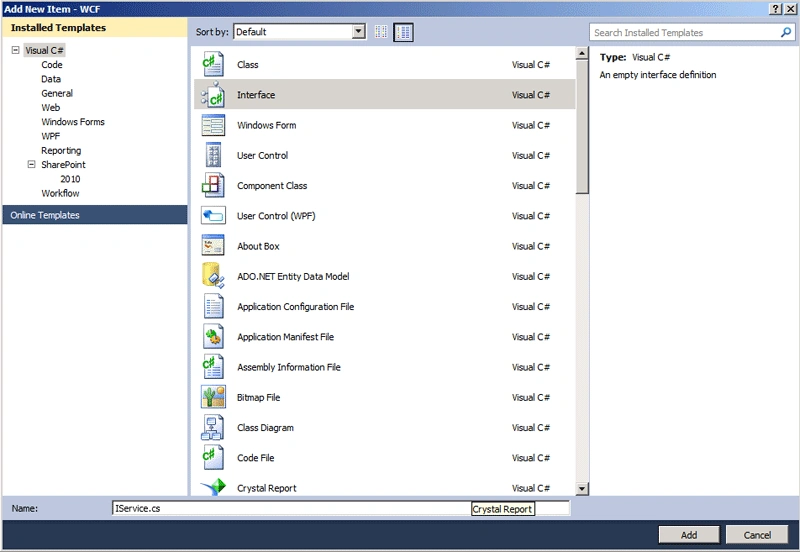Click the Crystal Report template name

[x=266, y=488]
